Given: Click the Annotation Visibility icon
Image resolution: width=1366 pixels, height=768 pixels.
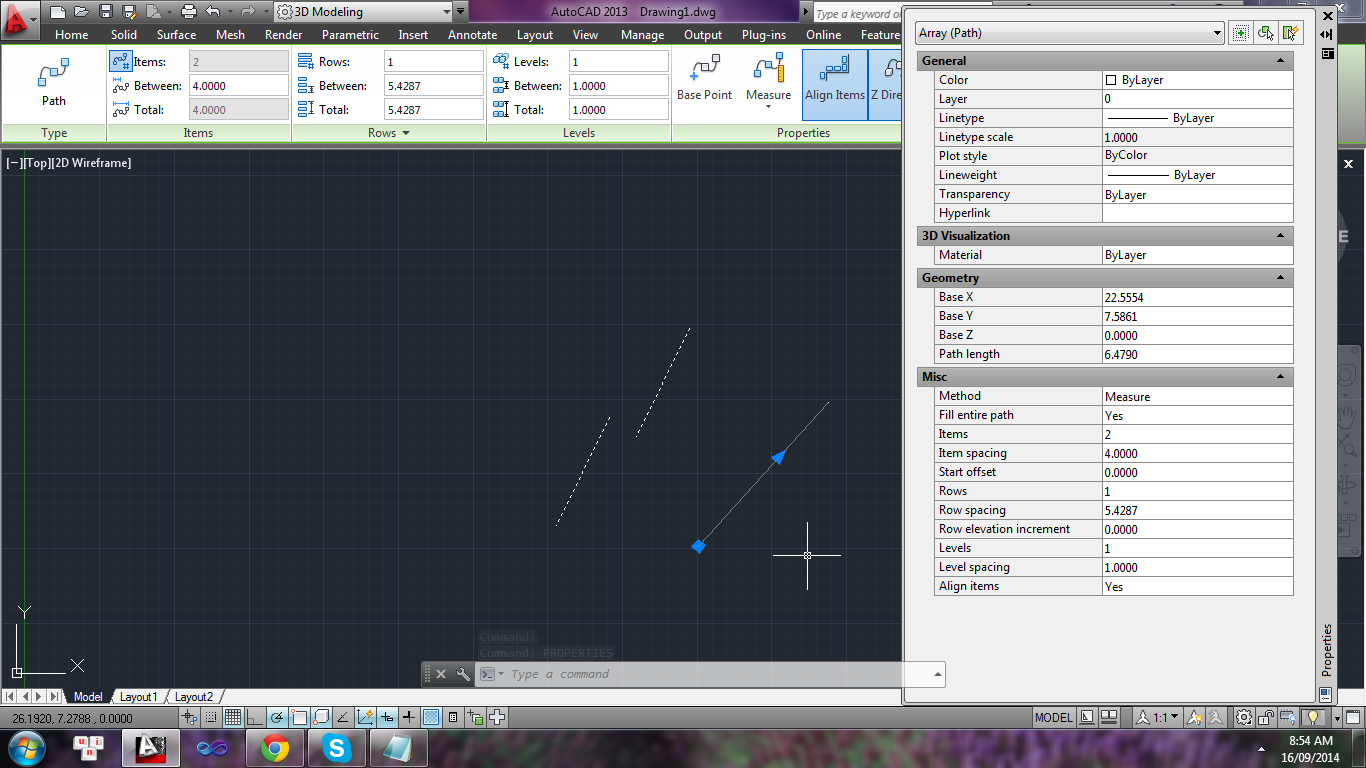Looking at the screenshot, I should pos(1194,717).
